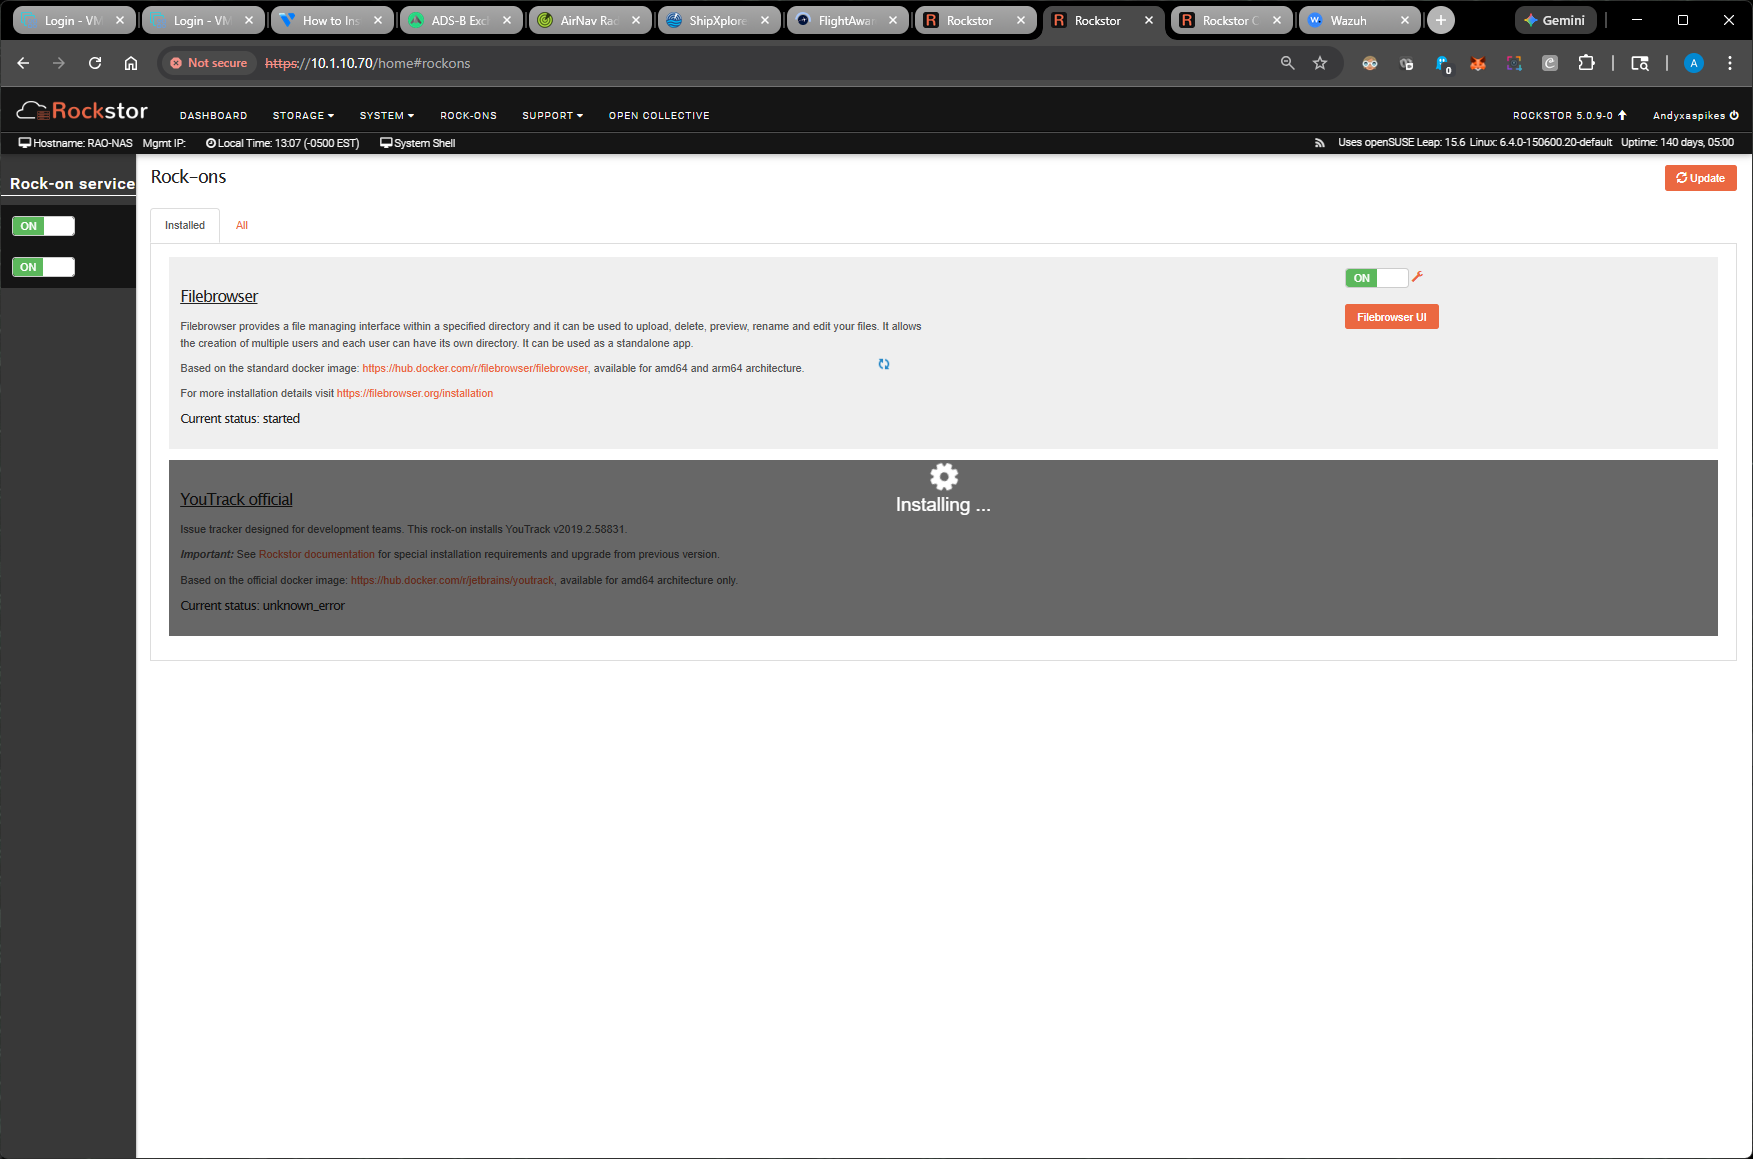Viewport: 1753px width, 1159px height.
Task: Expand the Storage dropdown menu
Action: point(303,116)
